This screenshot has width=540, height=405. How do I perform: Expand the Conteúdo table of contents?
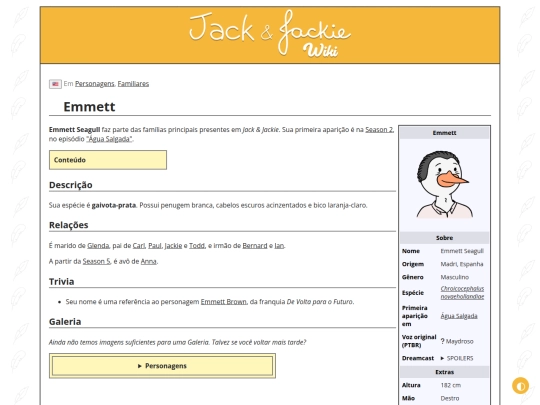coord(108,160)
